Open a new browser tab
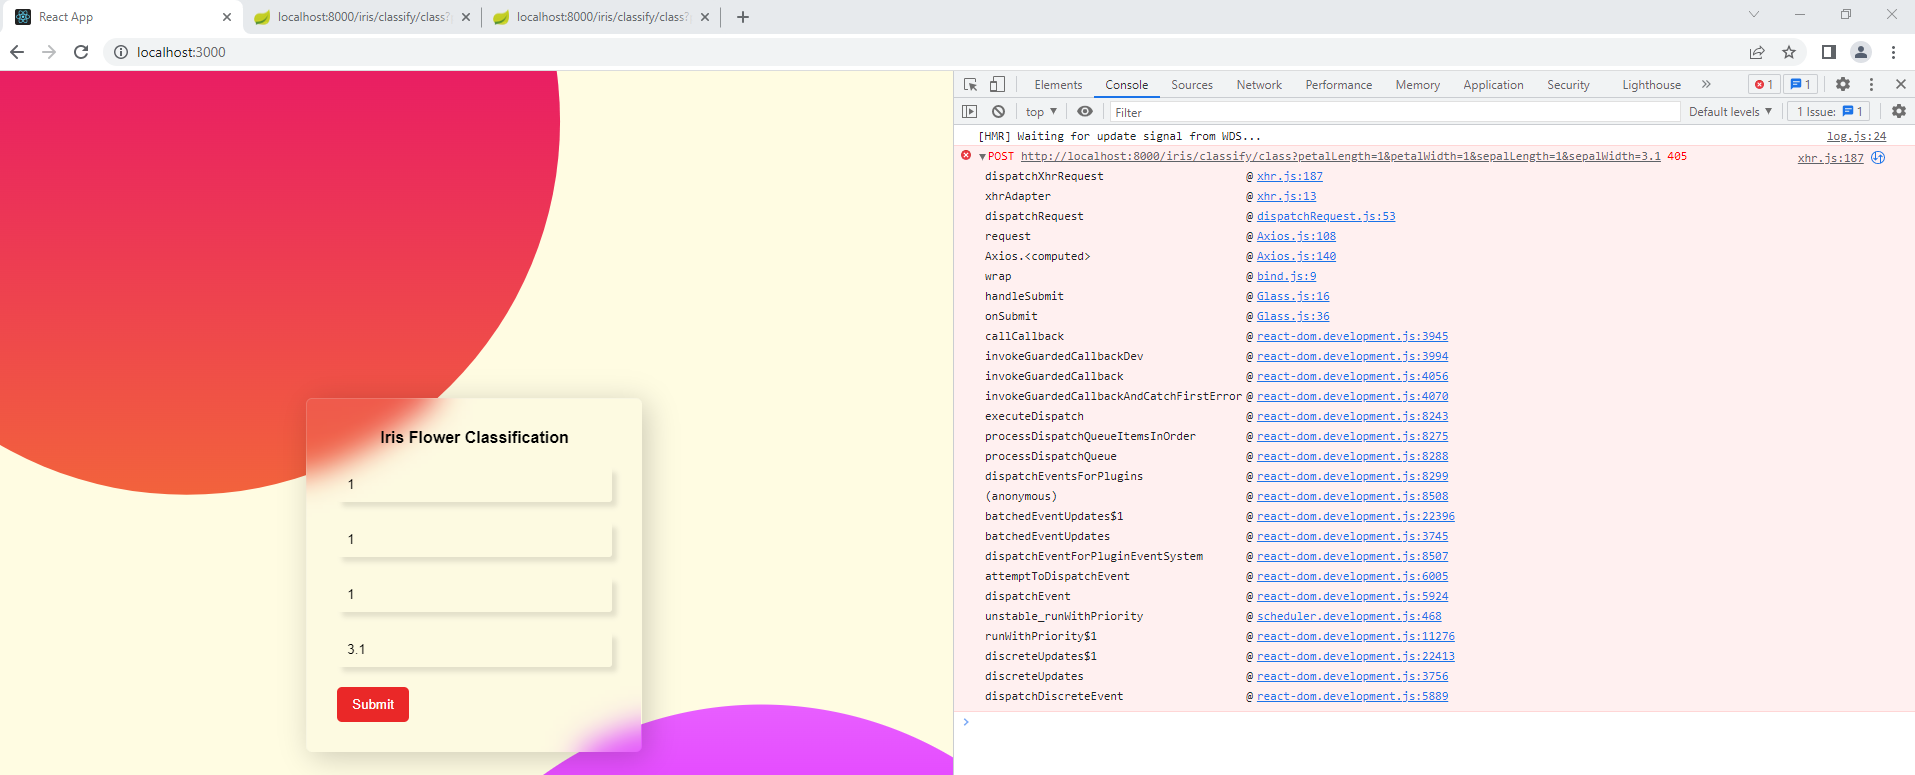 click(743, 17)
